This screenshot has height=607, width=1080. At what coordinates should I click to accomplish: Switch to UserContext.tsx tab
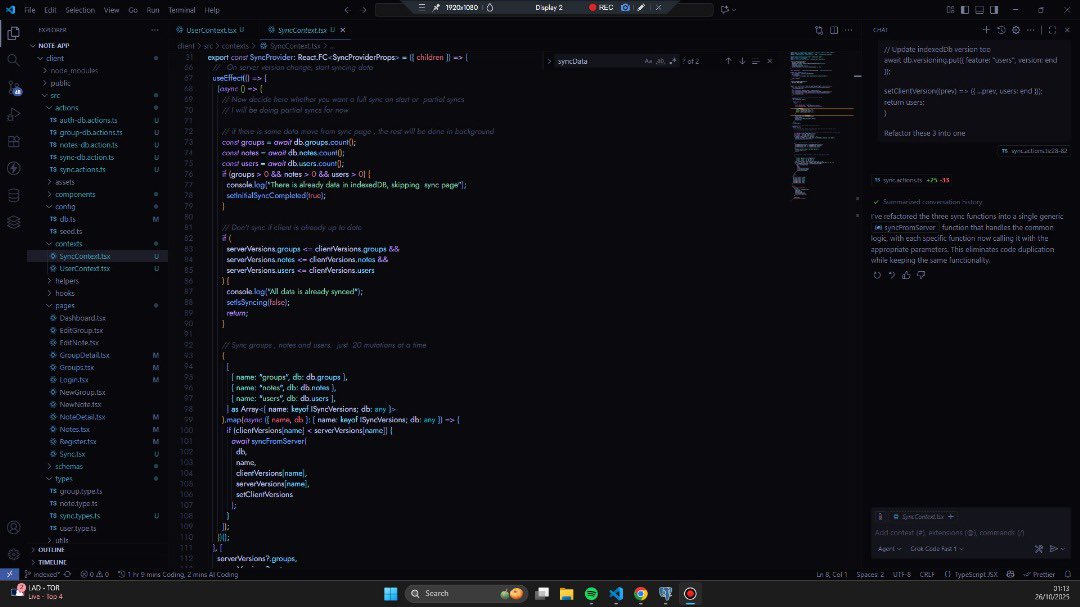pyautogui.click(x=209, y=30)
